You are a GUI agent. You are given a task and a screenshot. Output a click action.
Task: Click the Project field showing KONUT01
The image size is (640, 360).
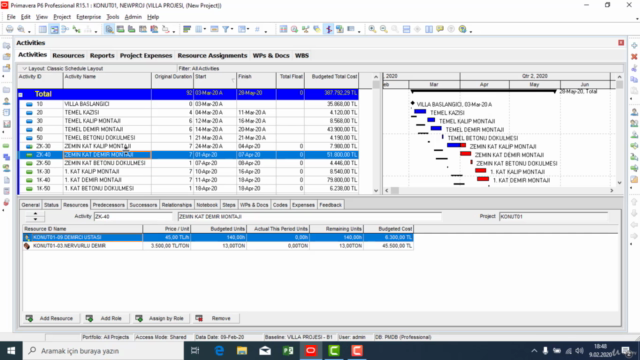pyautogui.click(x=553, y=217)
